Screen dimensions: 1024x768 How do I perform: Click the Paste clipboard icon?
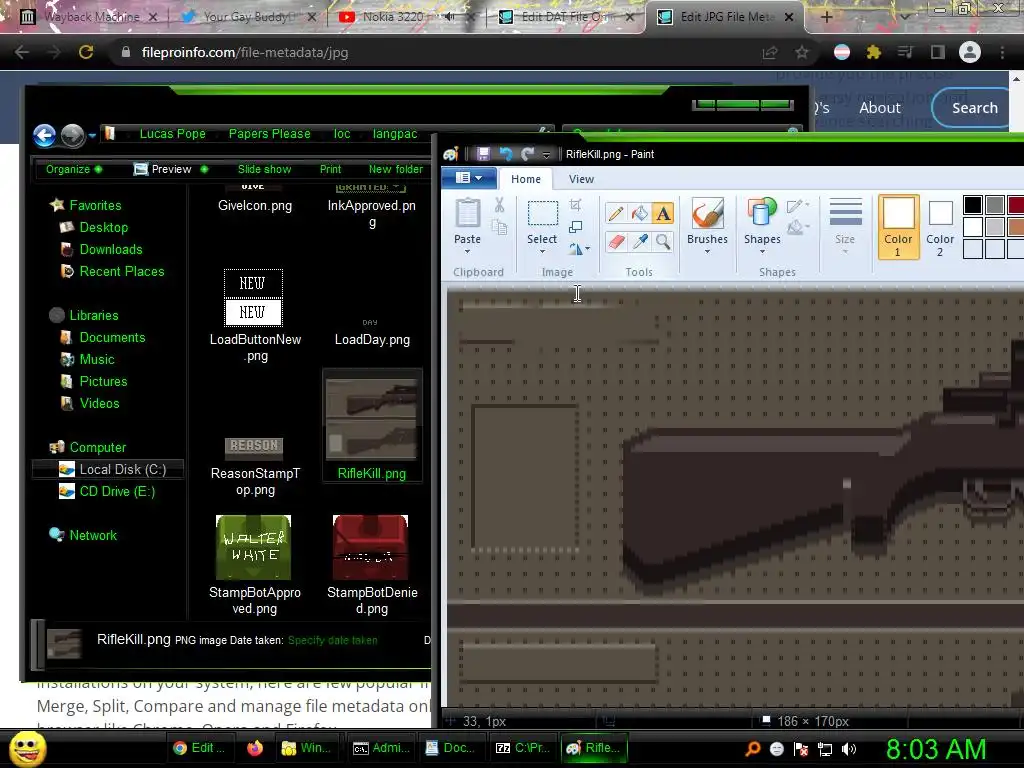pos(468,214)
